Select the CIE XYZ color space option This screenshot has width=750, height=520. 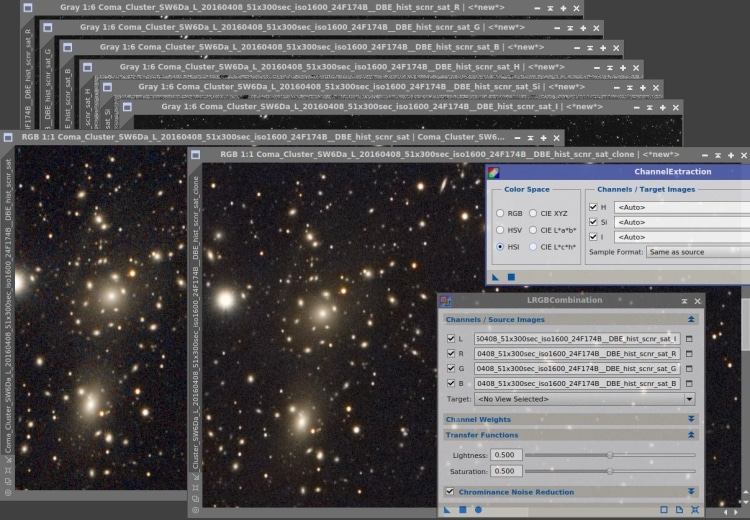(533, 213)
